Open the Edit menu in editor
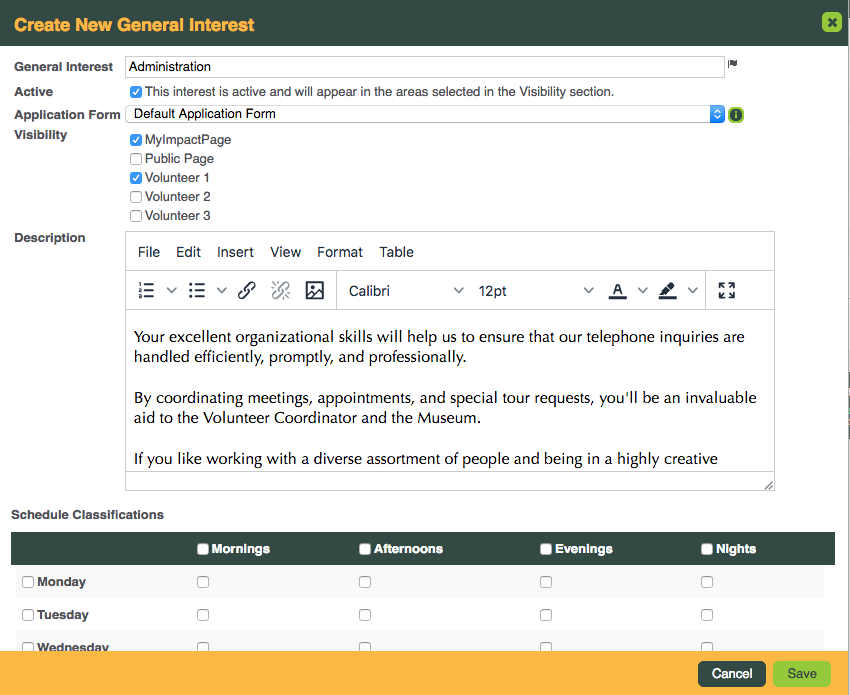 [188, 252]
